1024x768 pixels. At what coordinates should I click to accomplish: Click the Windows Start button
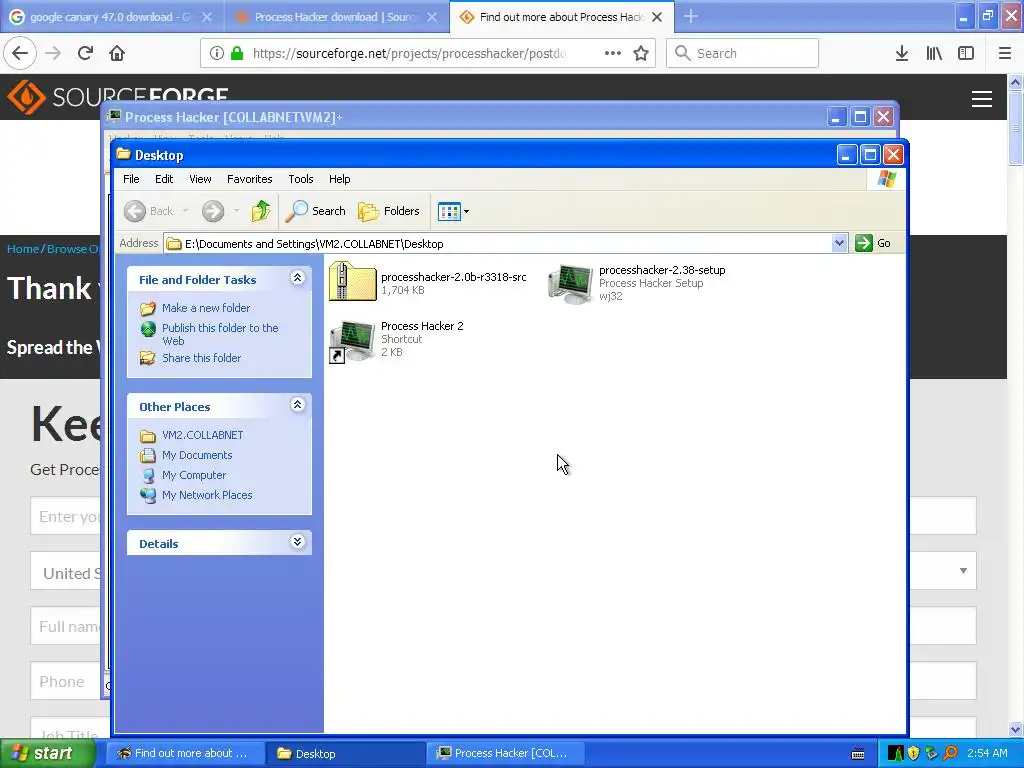[47, 753]
